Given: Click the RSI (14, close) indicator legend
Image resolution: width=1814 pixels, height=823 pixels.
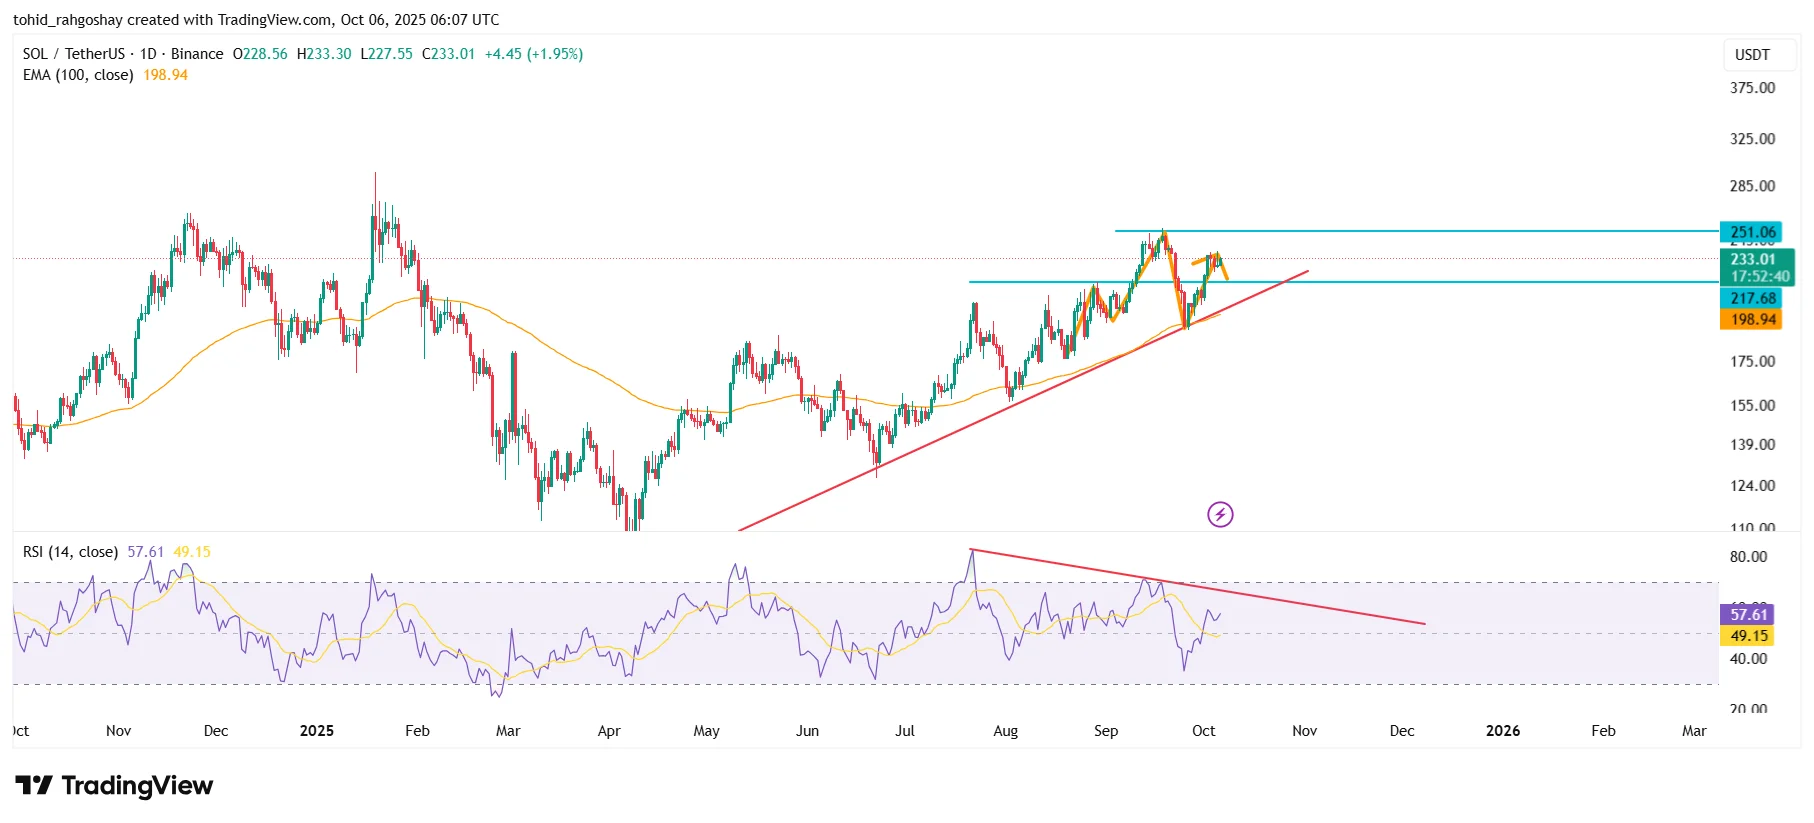Looking at the screenshot, I should click(70, 552).
